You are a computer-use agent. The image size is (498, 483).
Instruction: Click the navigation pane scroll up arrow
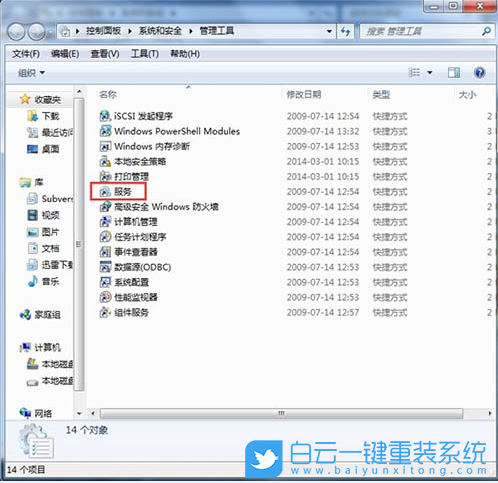click(79, 91)
